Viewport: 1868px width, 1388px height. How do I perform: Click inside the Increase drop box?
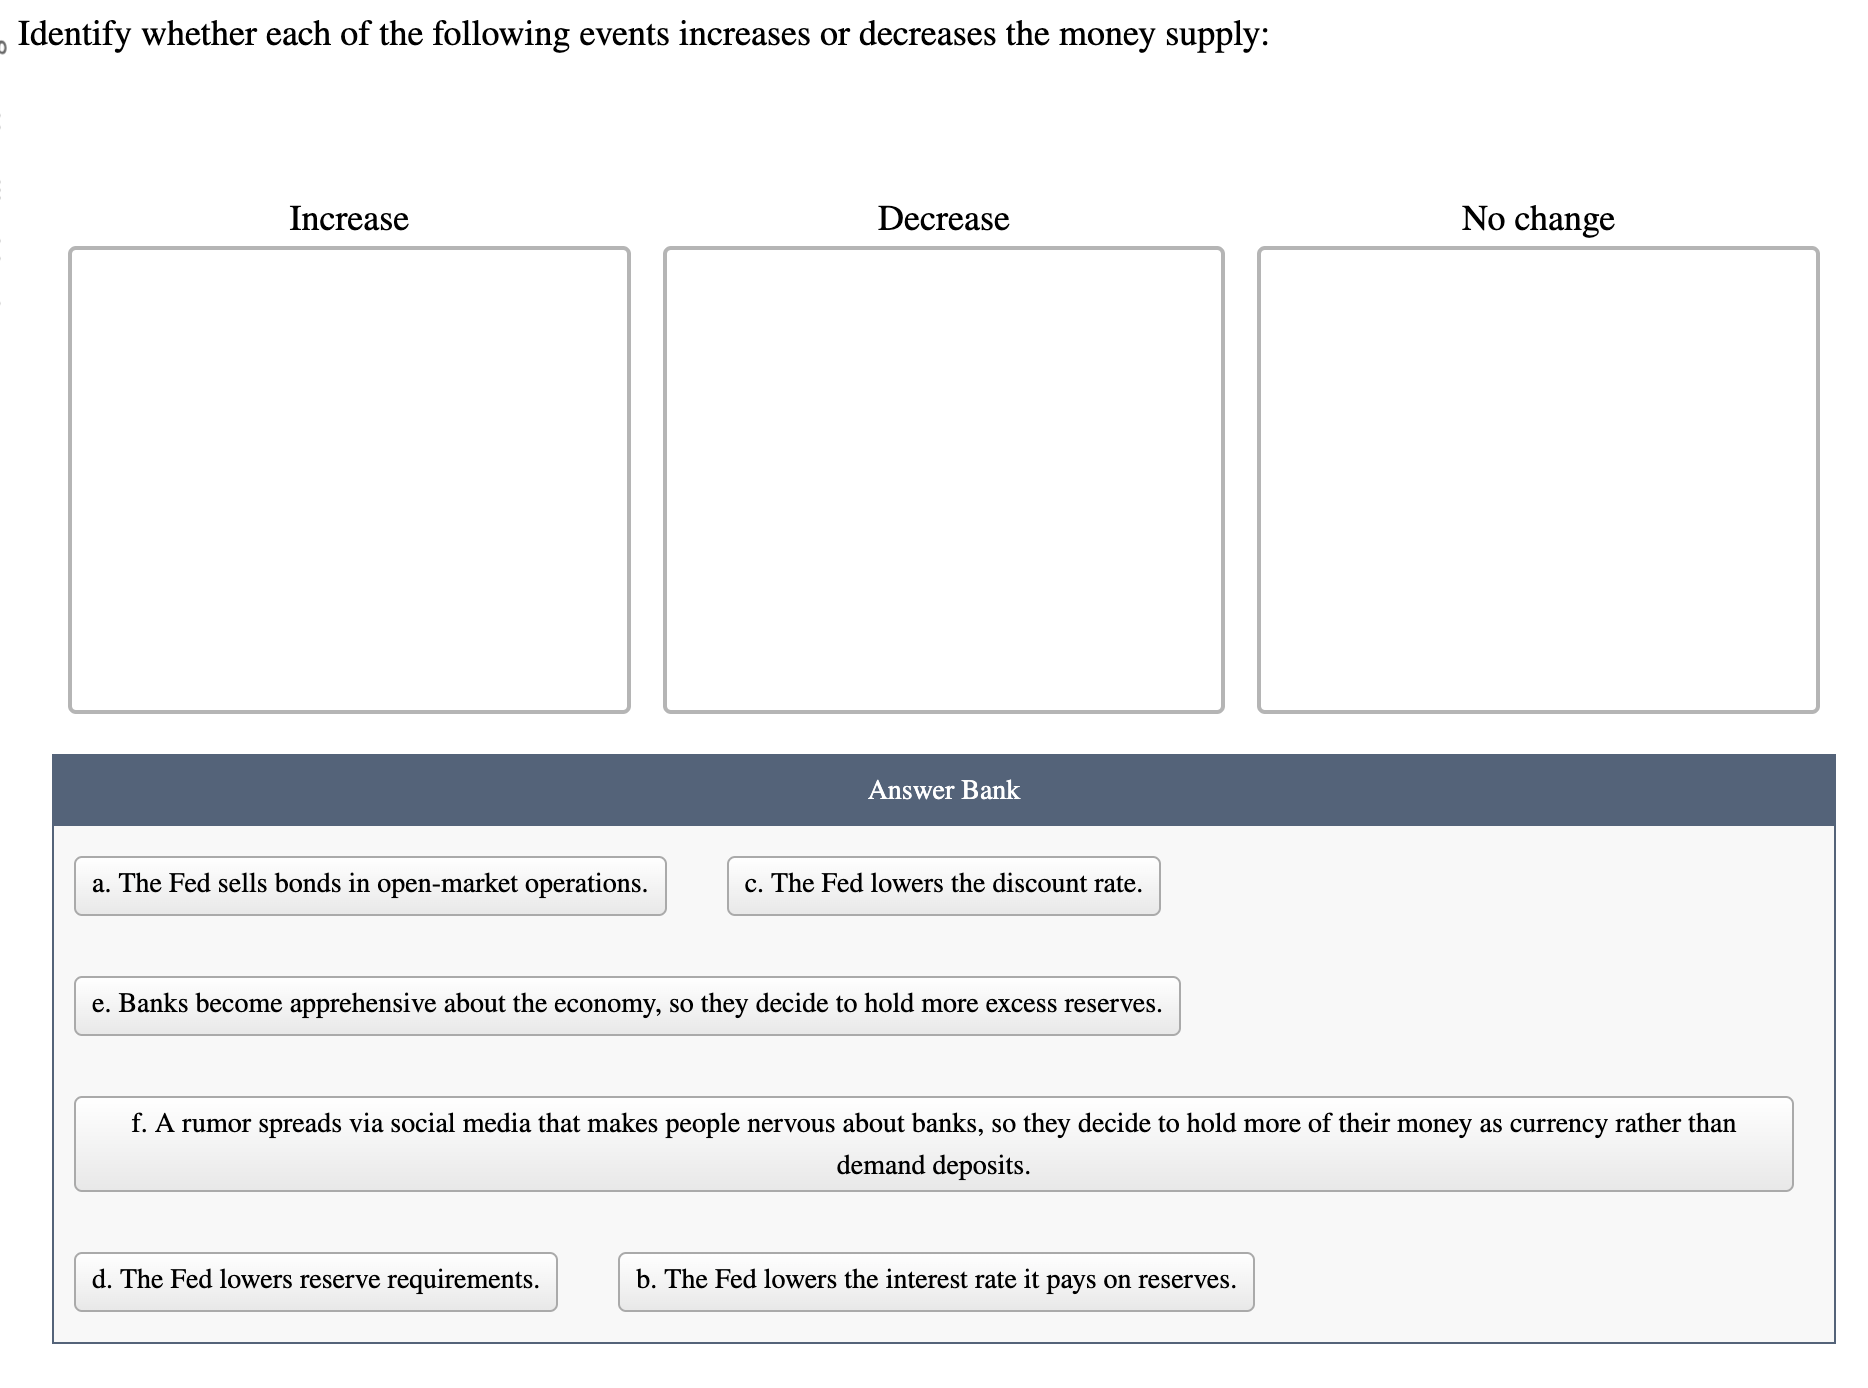348,478
